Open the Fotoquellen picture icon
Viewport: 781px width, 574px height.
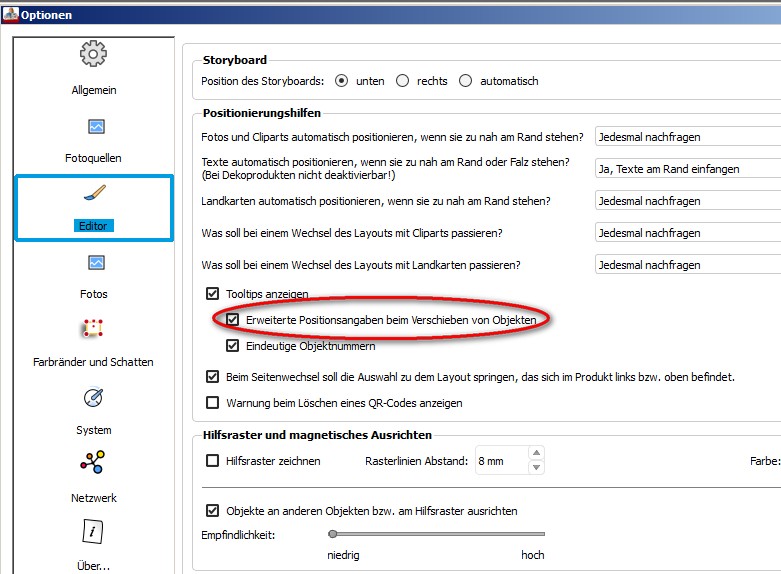point(96,127)
